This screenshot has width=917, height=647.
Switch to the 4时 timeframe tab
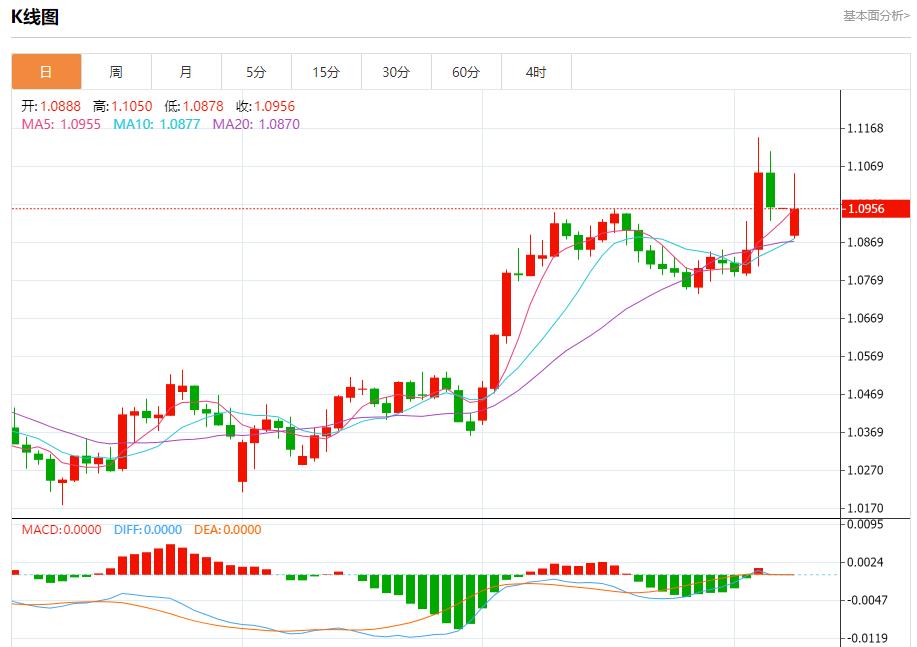click(536, 72)
